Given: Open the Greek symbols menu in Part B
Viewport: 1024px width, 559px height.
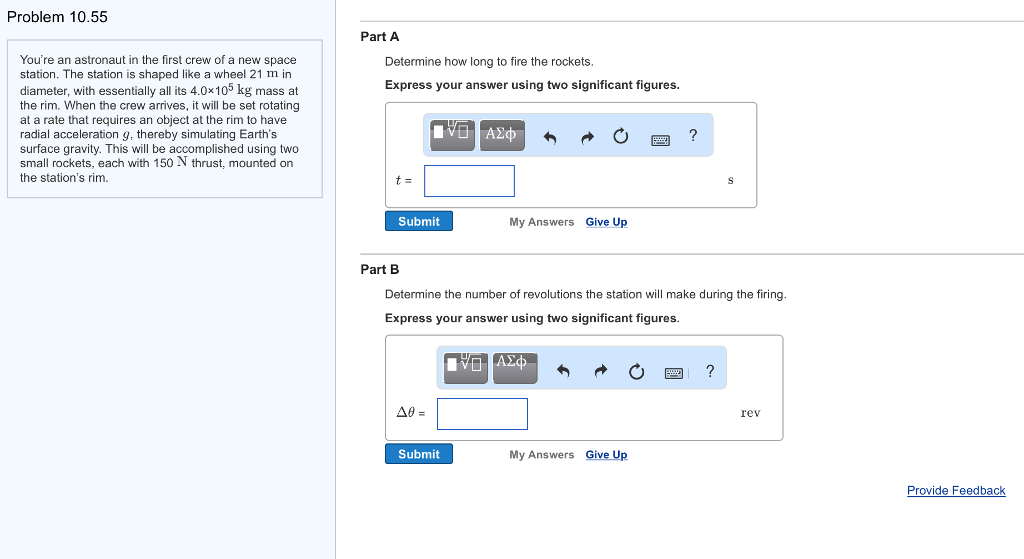Looking at the screenshot, I should tap(515, 368).
